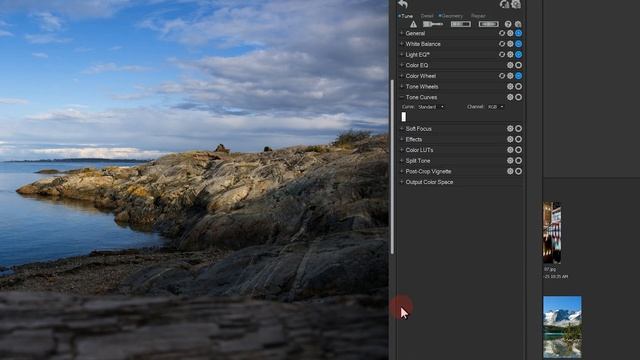
Task: Enable the Post-Crop Vignette group
Action: pyautogui.click(x=518, y=171)
